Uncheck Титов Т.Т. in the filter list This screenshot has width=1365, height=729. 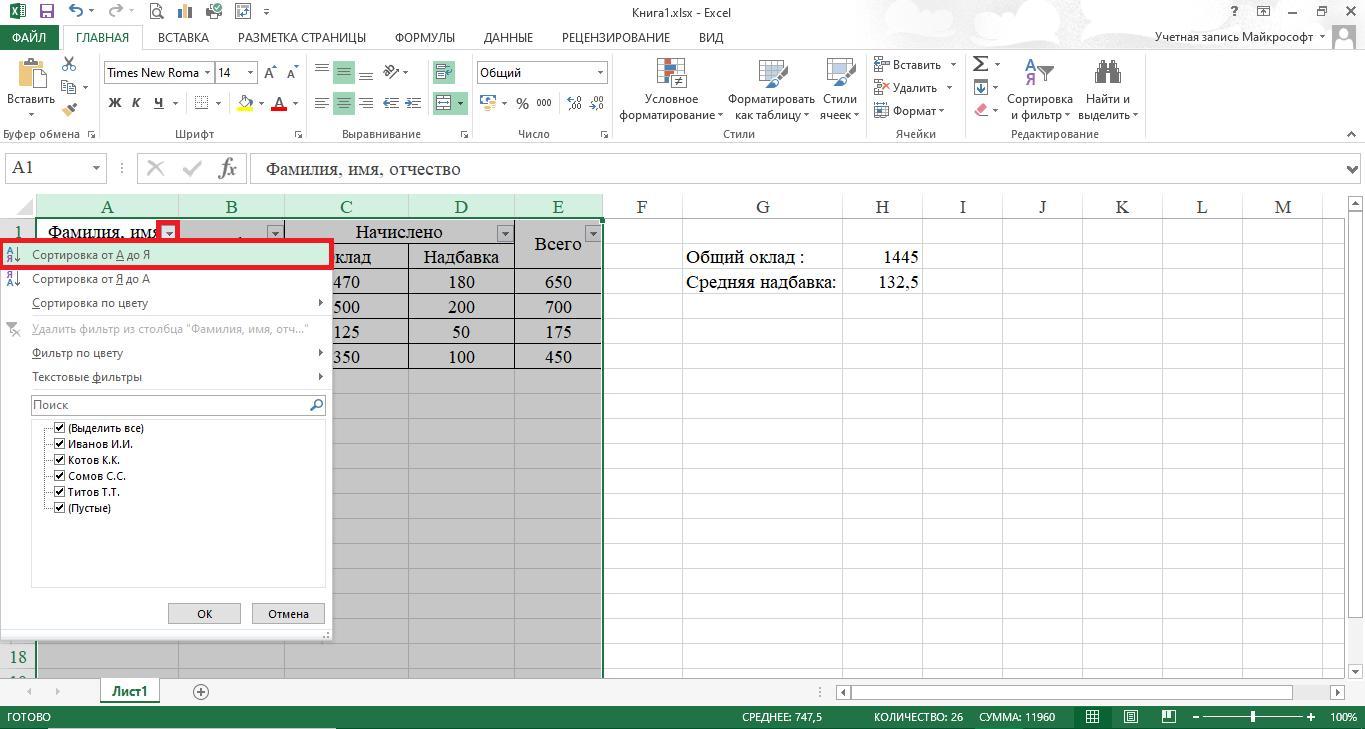tap(60, 492)
